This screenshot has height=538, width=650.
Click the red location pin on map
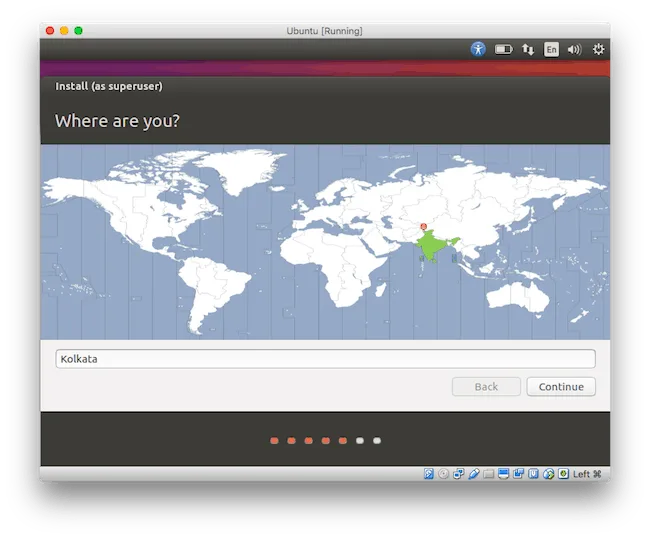coord(423,226)
